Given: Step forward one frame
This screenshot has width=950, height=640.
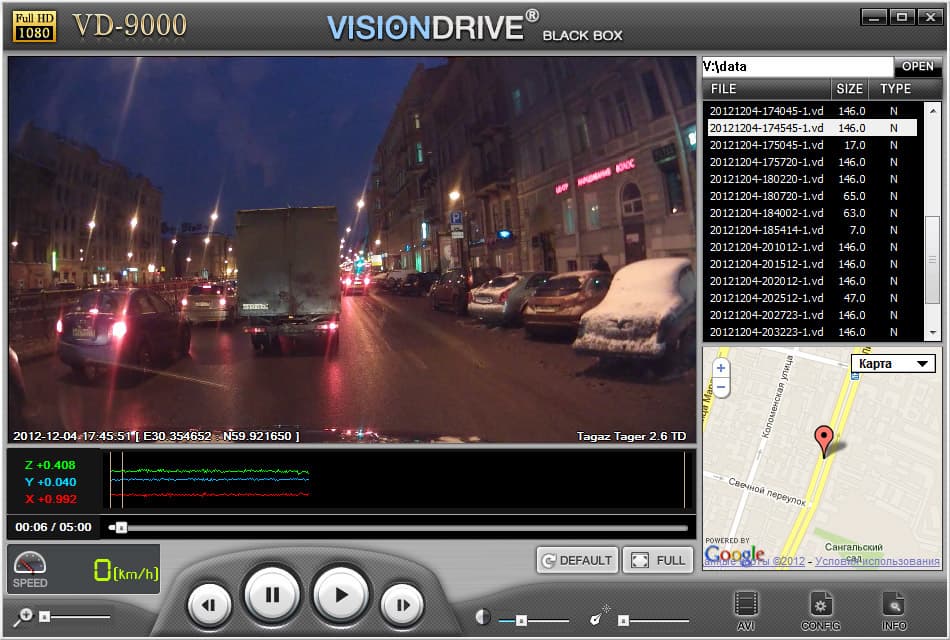Looking at the screenshot, I should pos(402,605).
